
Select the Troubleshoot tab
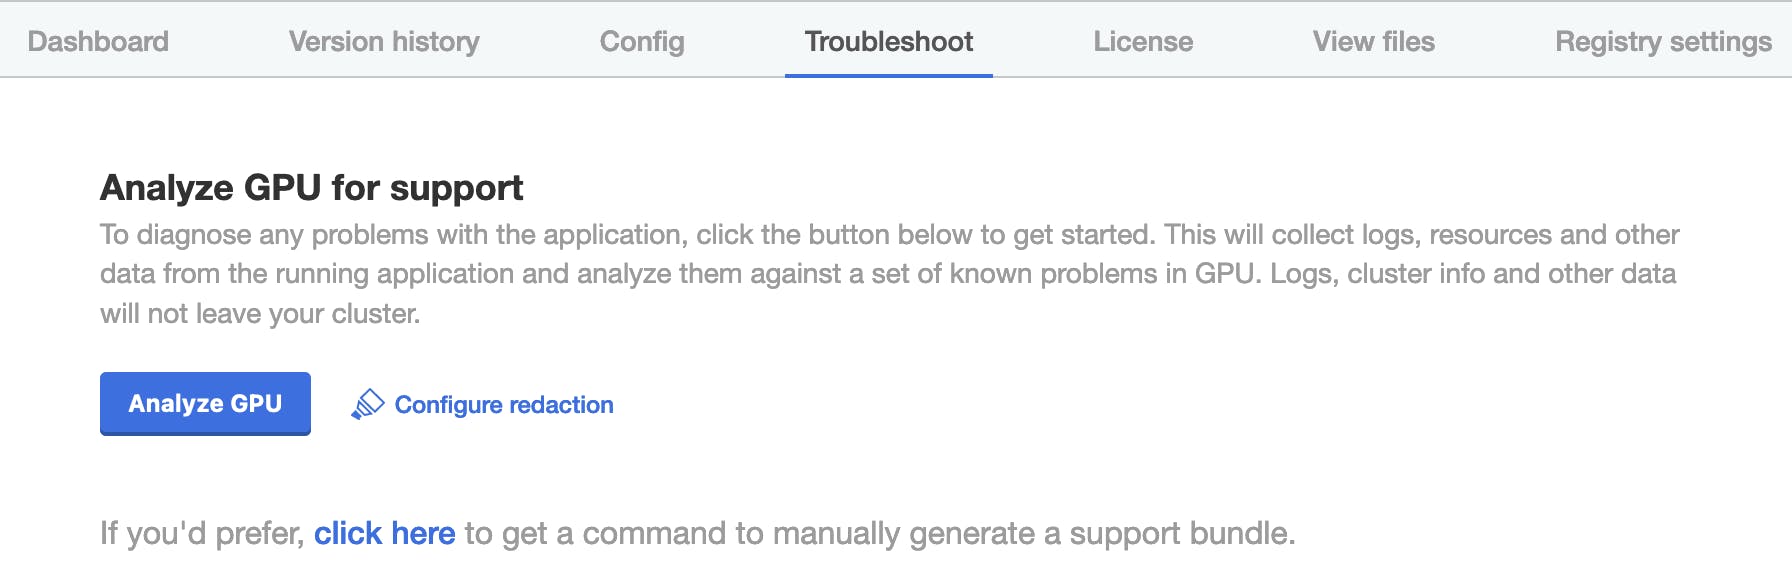coord(888,41)
